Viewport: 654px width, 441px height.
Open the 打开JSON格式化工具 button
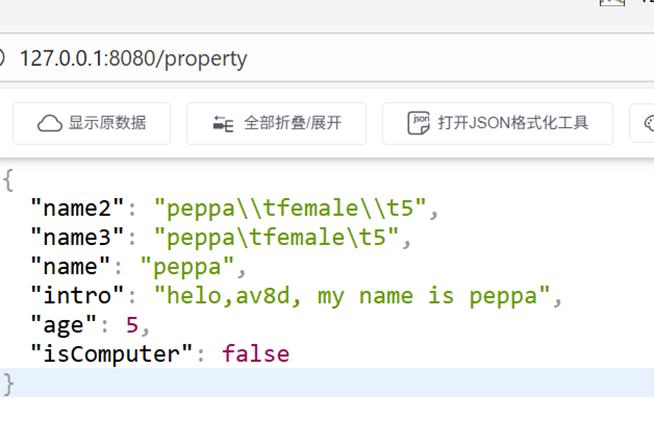tap(498, 123)
